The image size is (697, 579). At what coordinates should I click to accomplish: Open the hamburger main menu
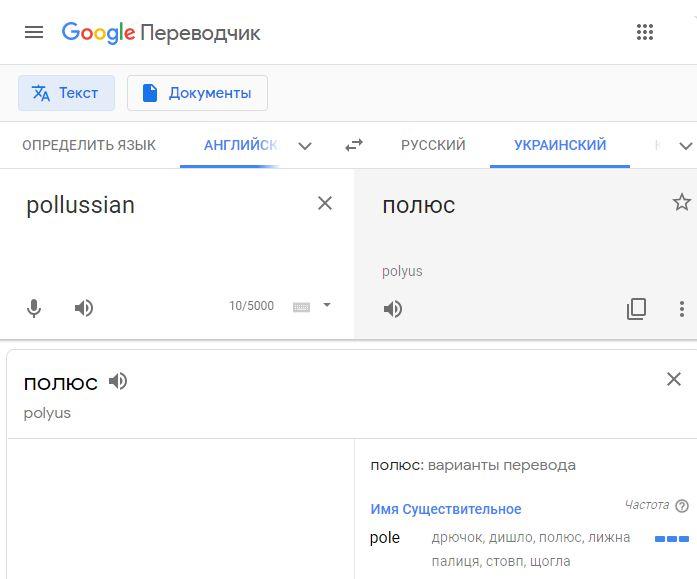(x=34, y=32)
